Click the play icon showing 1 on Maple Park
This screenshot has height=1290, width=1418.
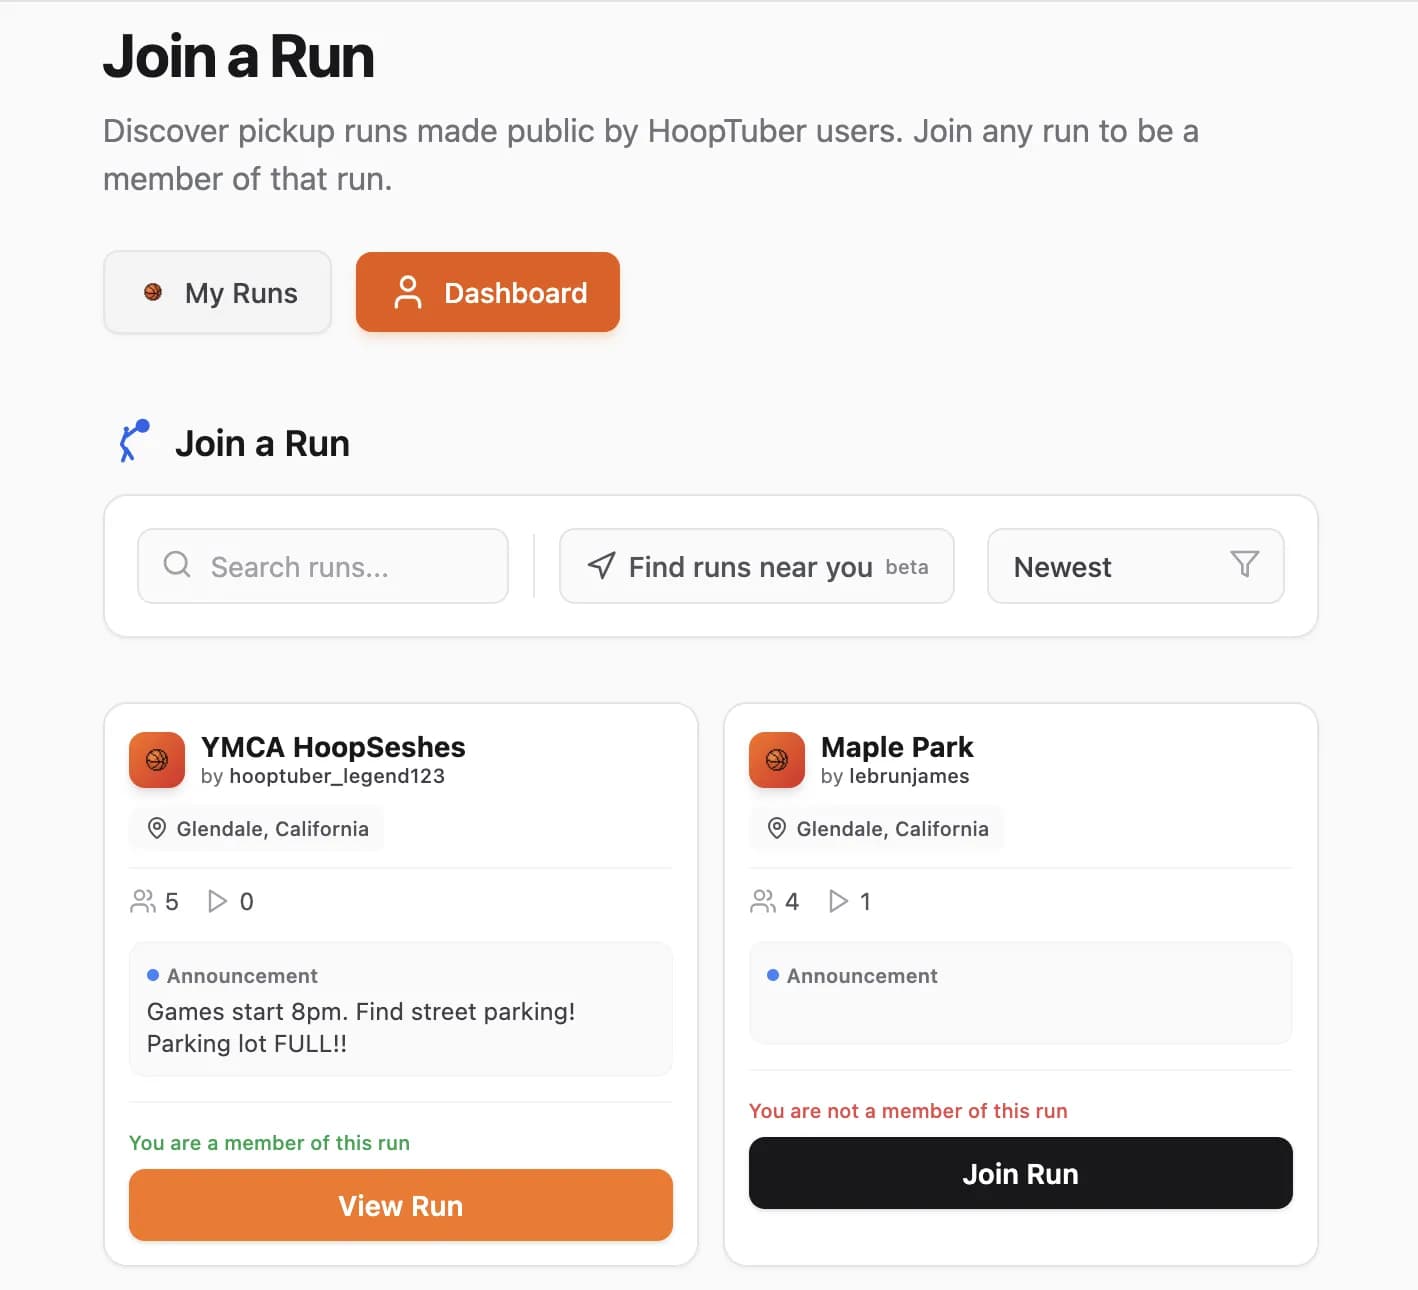838,901
